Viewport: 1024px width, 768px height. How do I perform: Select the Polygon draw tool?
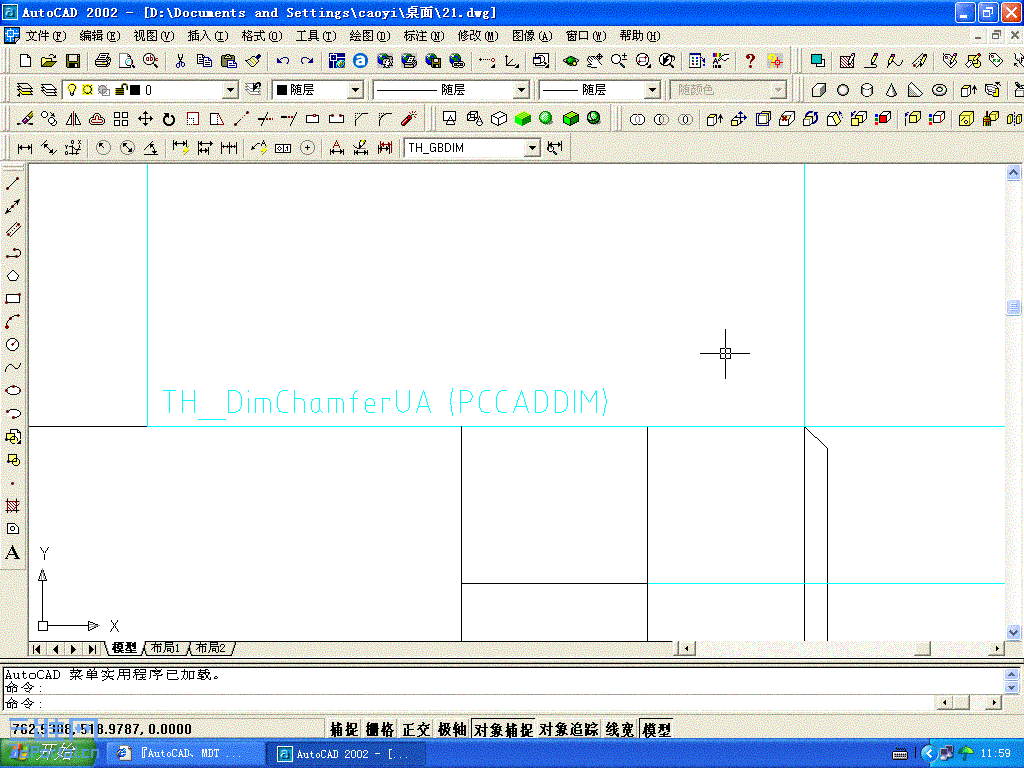tap(12, 276)
